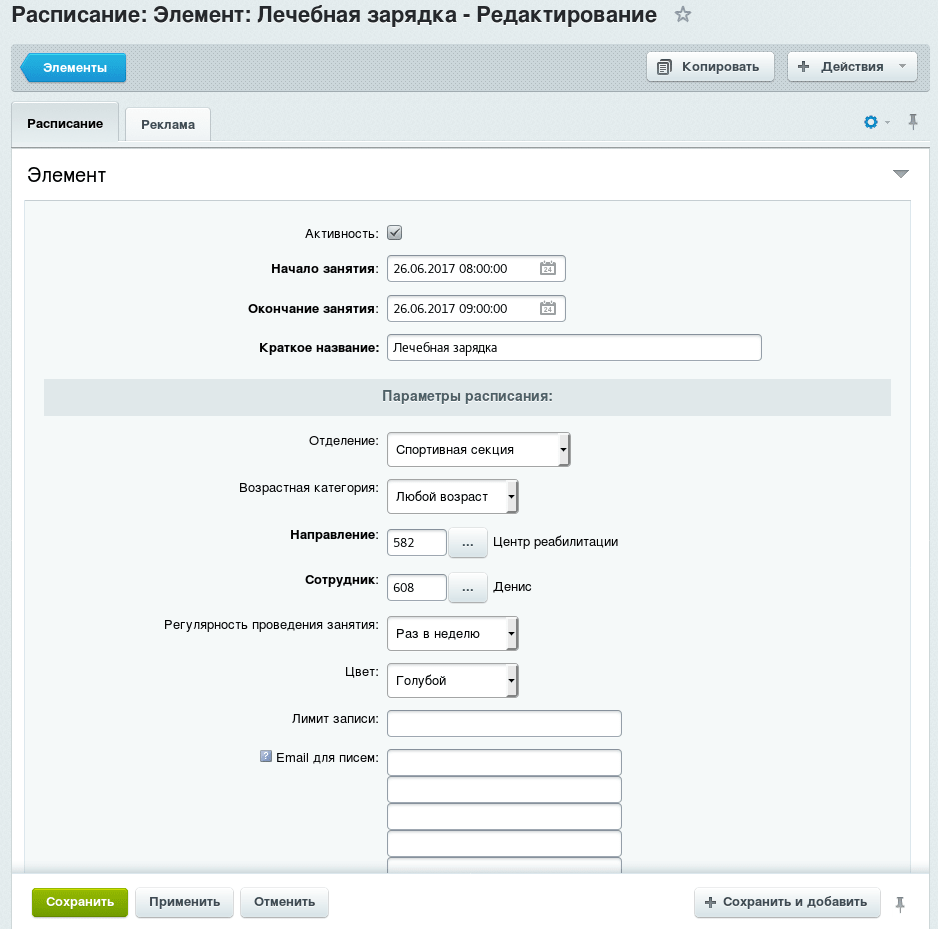Image resolution: width=938 pixels, height=929 pixels.
Task: Open the Действия menu
Action: click(852, 66)
